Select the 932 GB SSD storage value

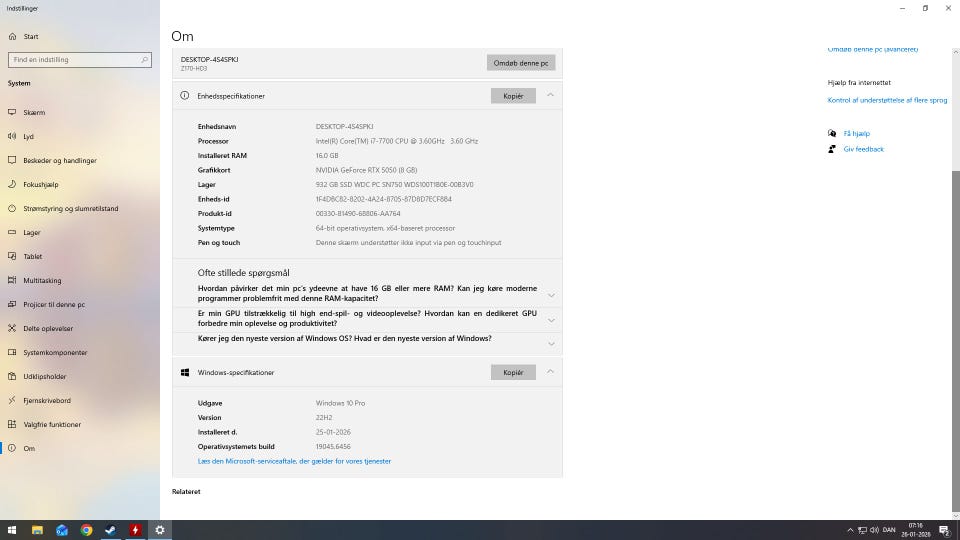(394, 185)
